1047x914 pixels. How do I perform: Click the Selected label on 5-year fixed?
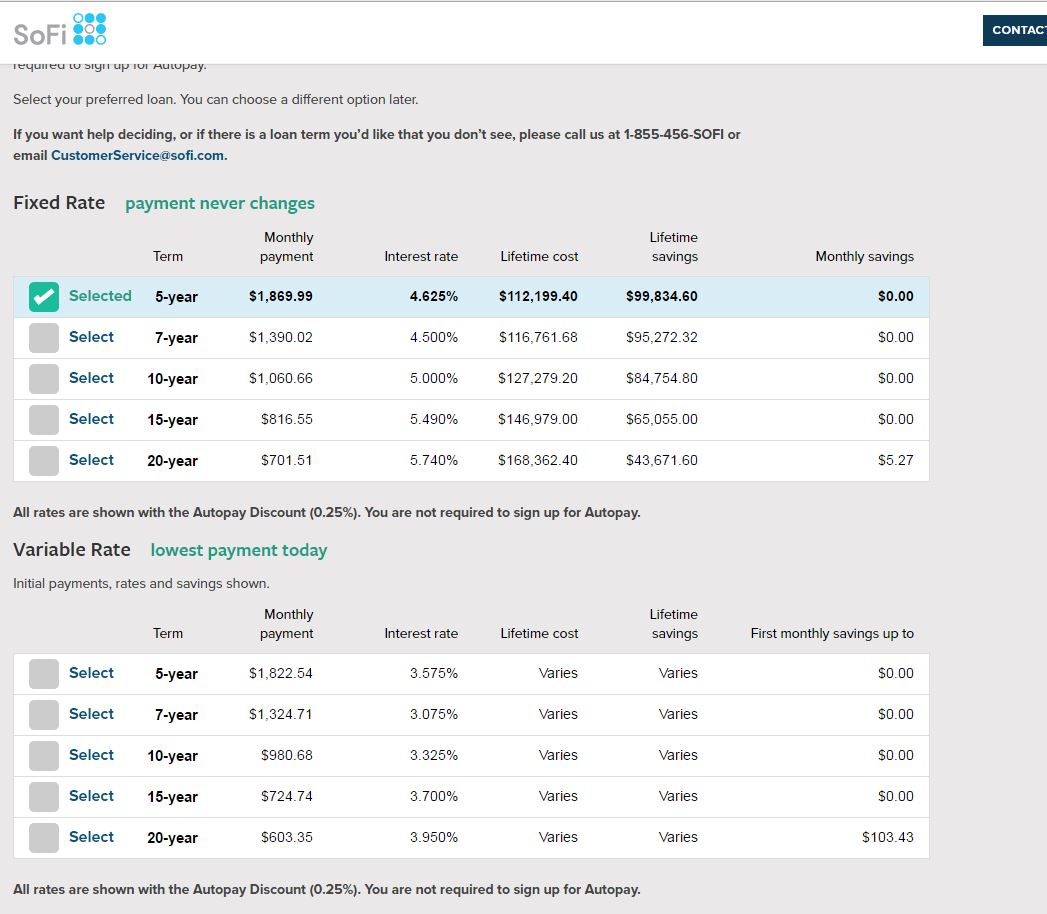click(x=100, y=296)
